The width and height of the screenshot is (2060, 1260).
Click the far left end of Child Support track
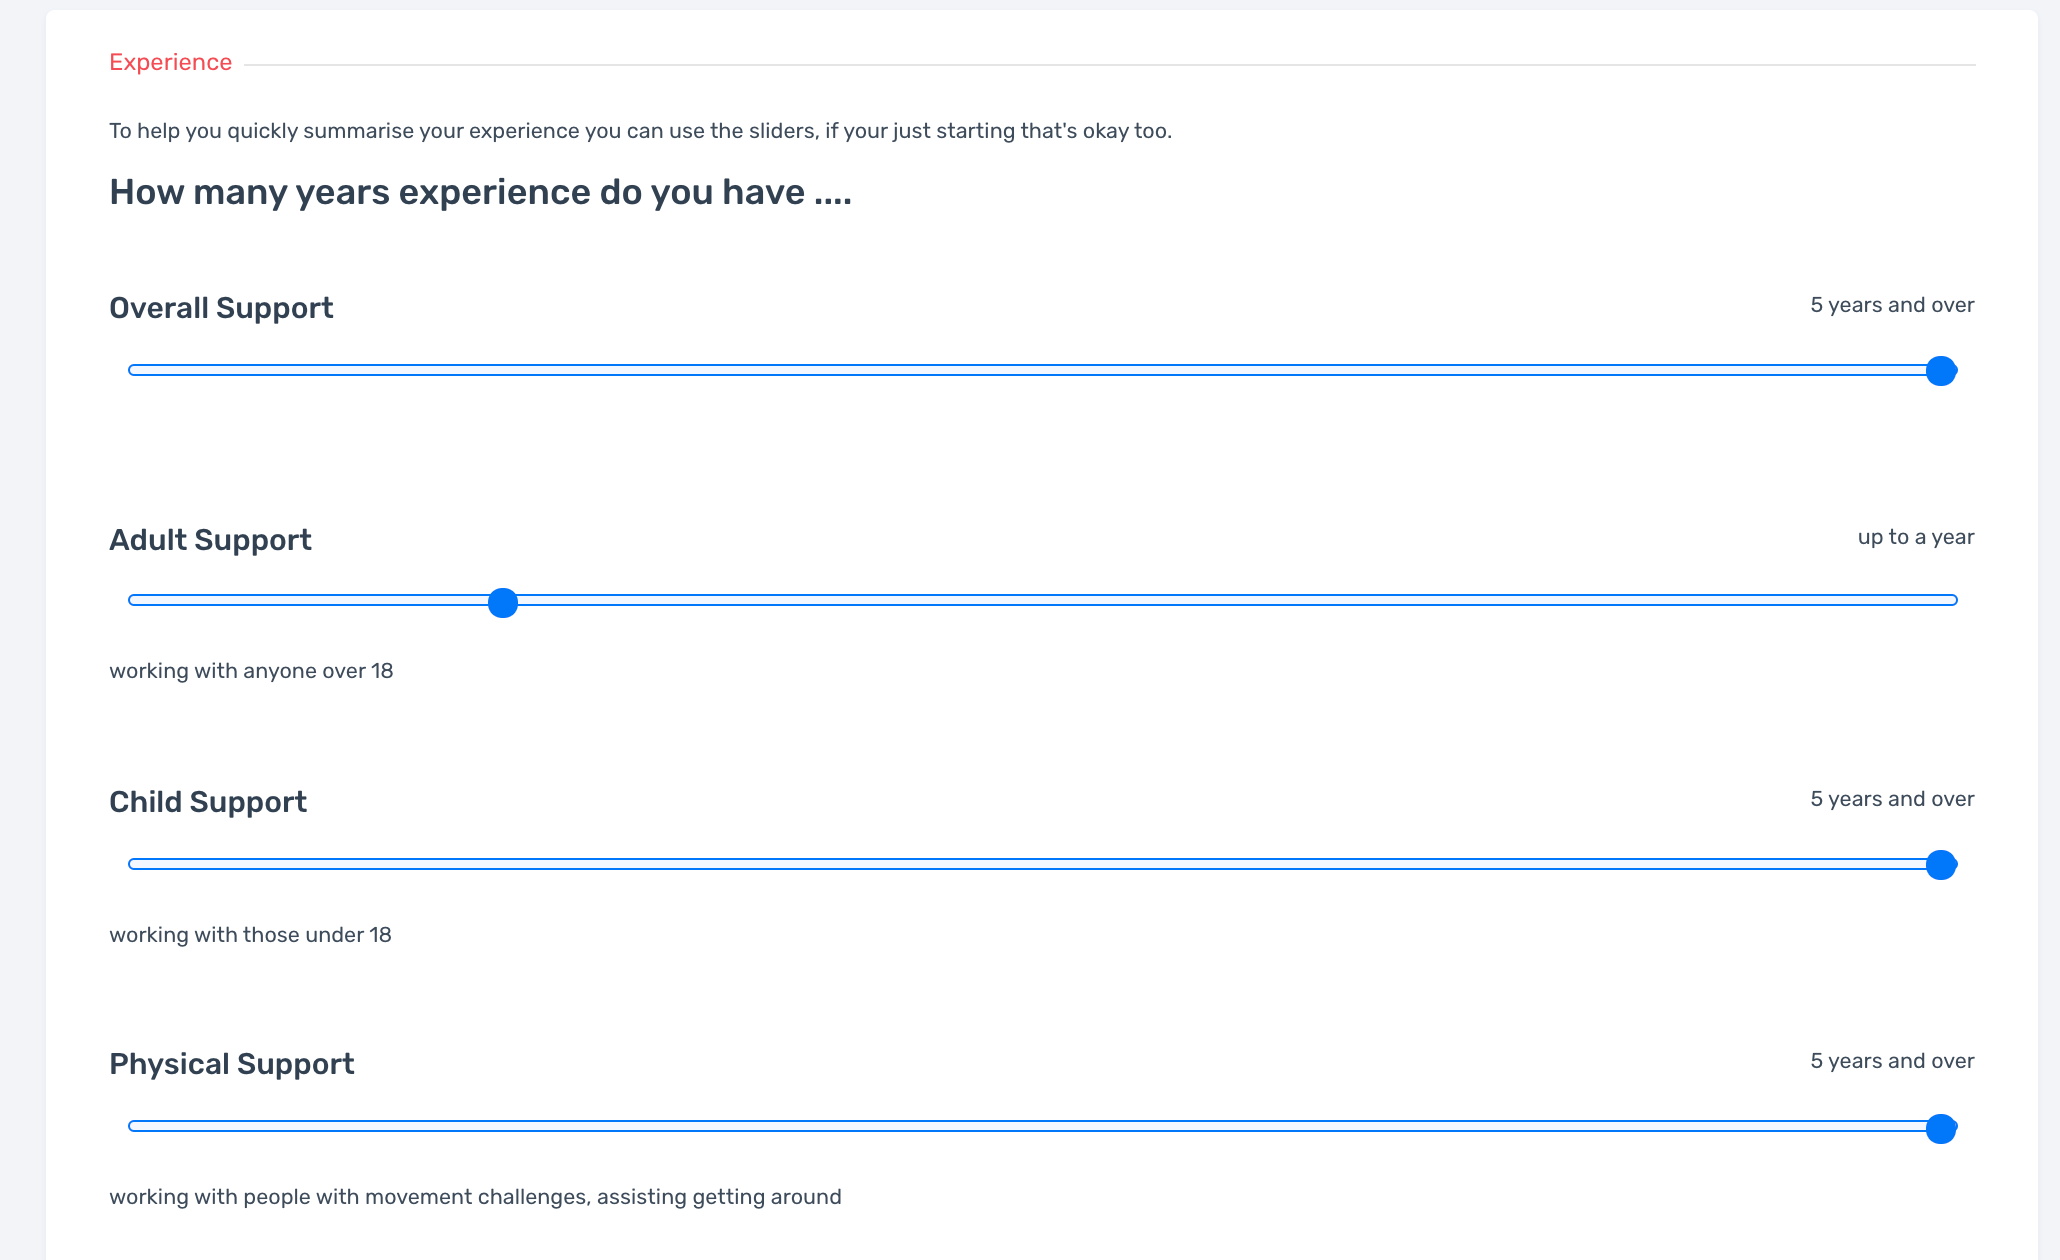pos(135,864)
